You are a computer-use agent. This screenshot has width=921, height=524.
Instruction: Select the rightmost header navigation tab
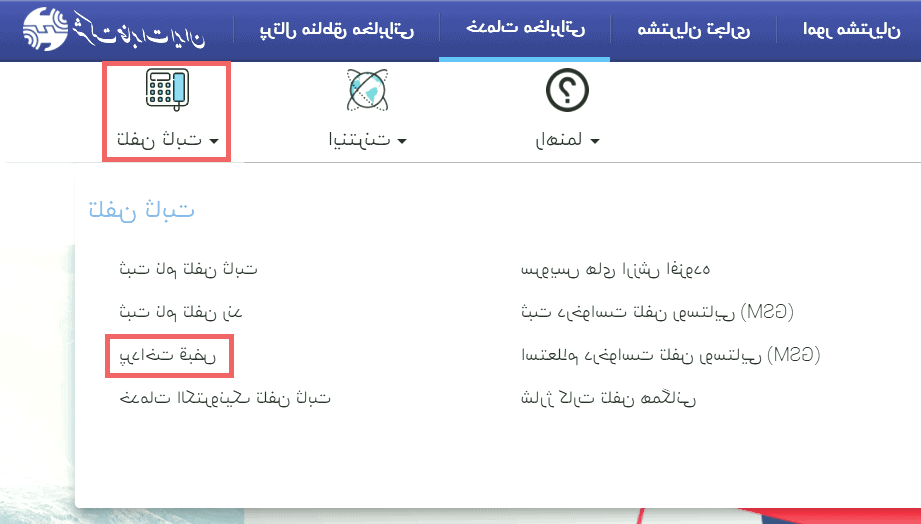tap(851, 29)
